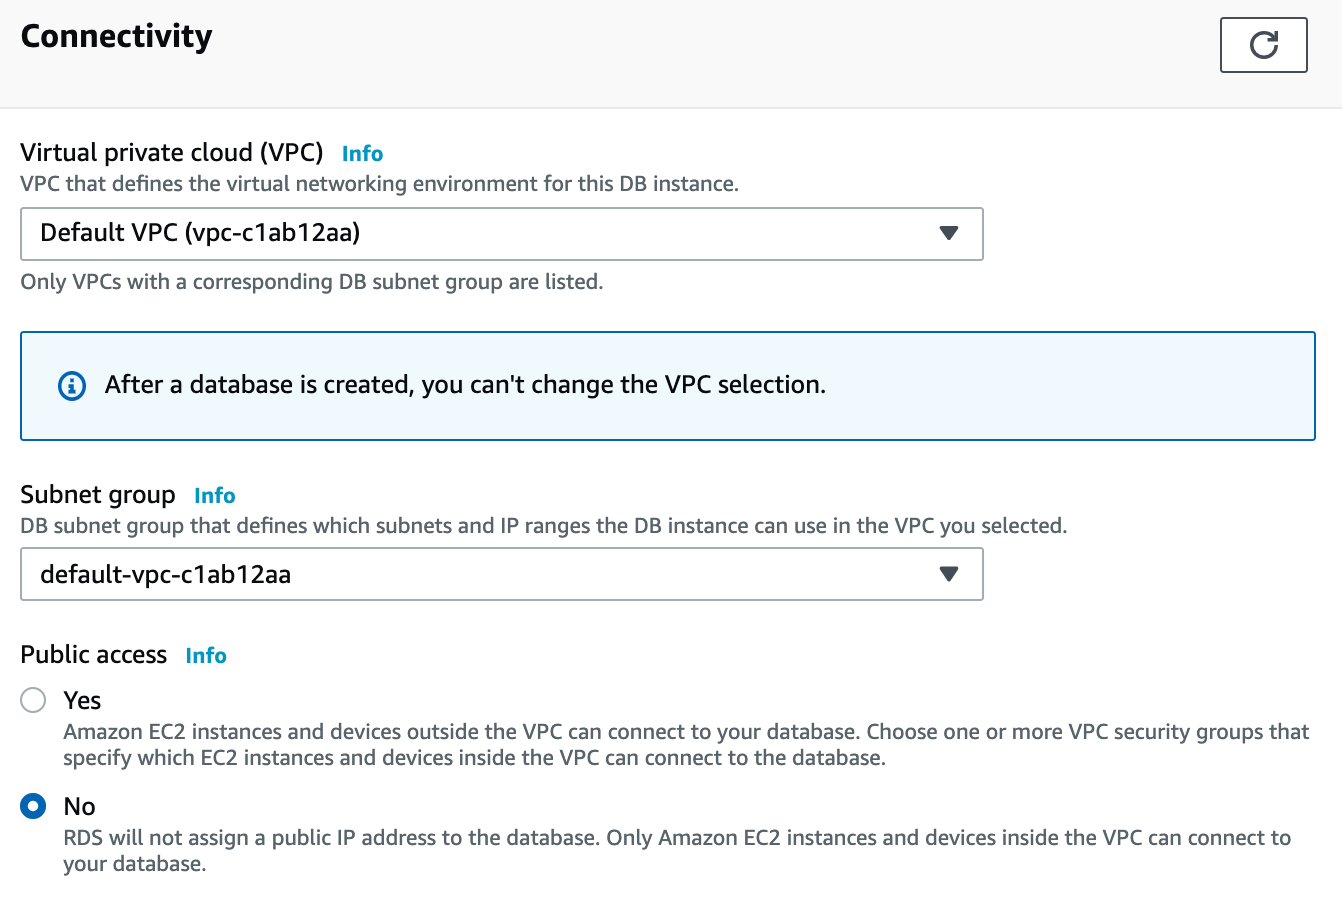Select the No radio button for Public access
The image size is (1342, 904).
[33, 806]
